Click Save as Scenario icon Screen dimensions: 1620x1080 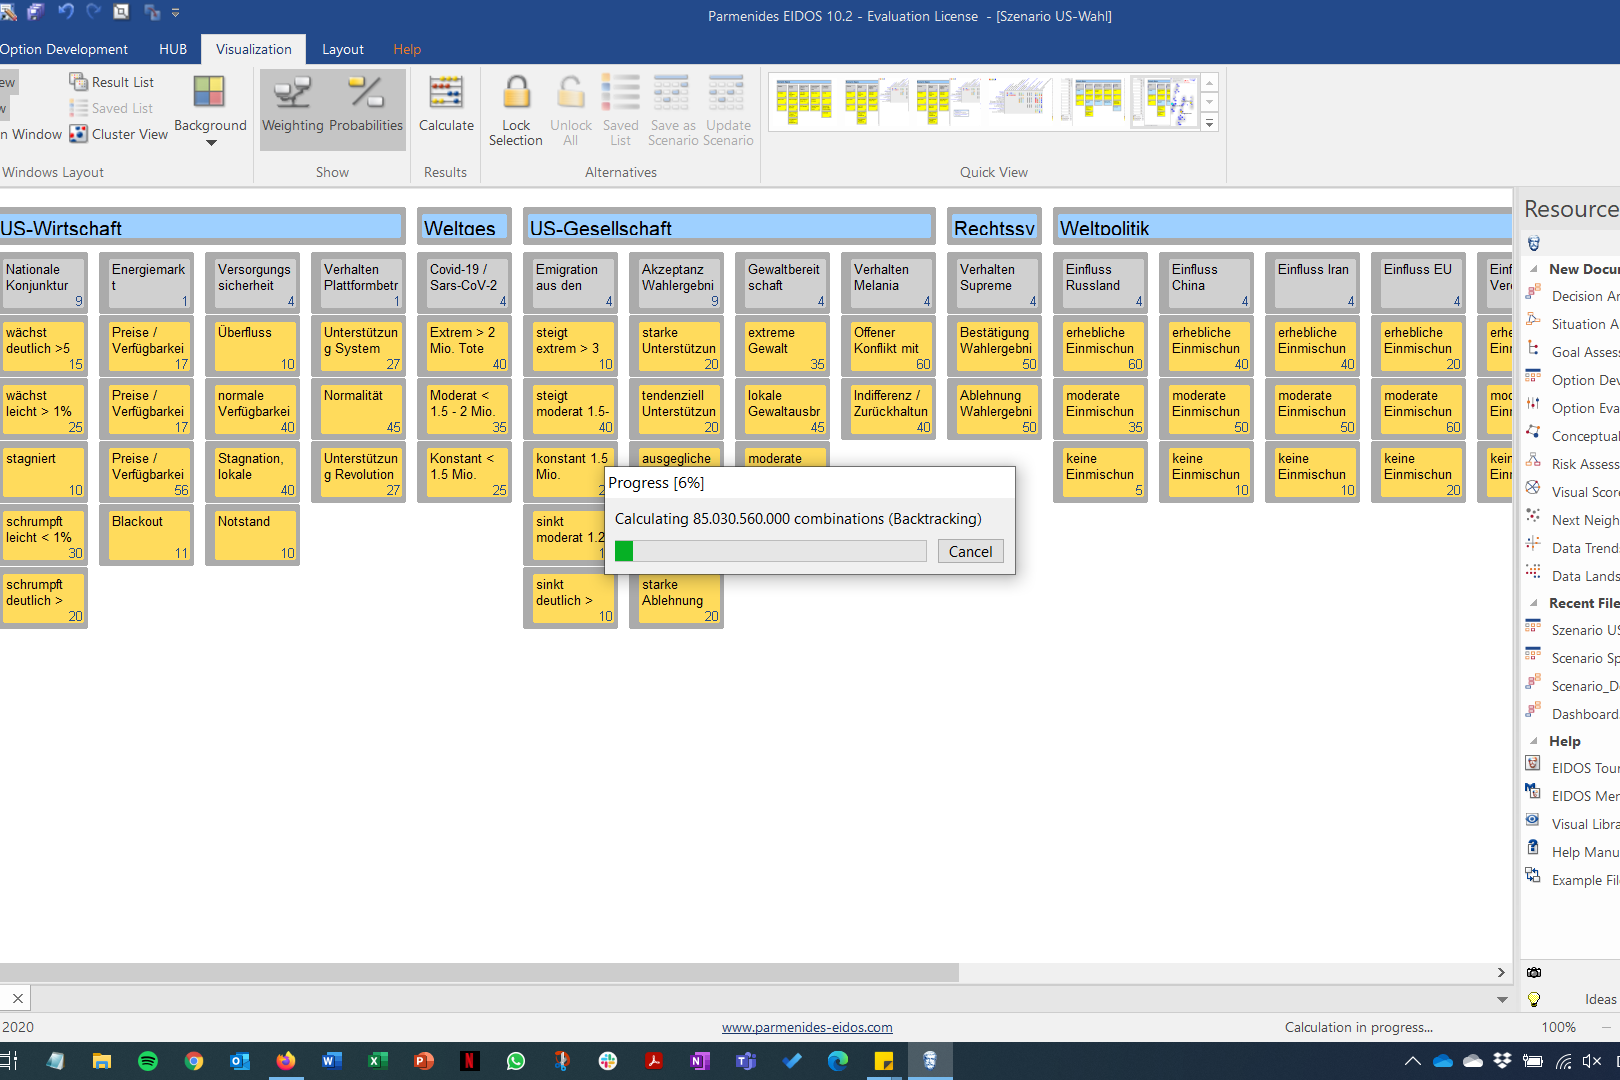tap(672, 92)
